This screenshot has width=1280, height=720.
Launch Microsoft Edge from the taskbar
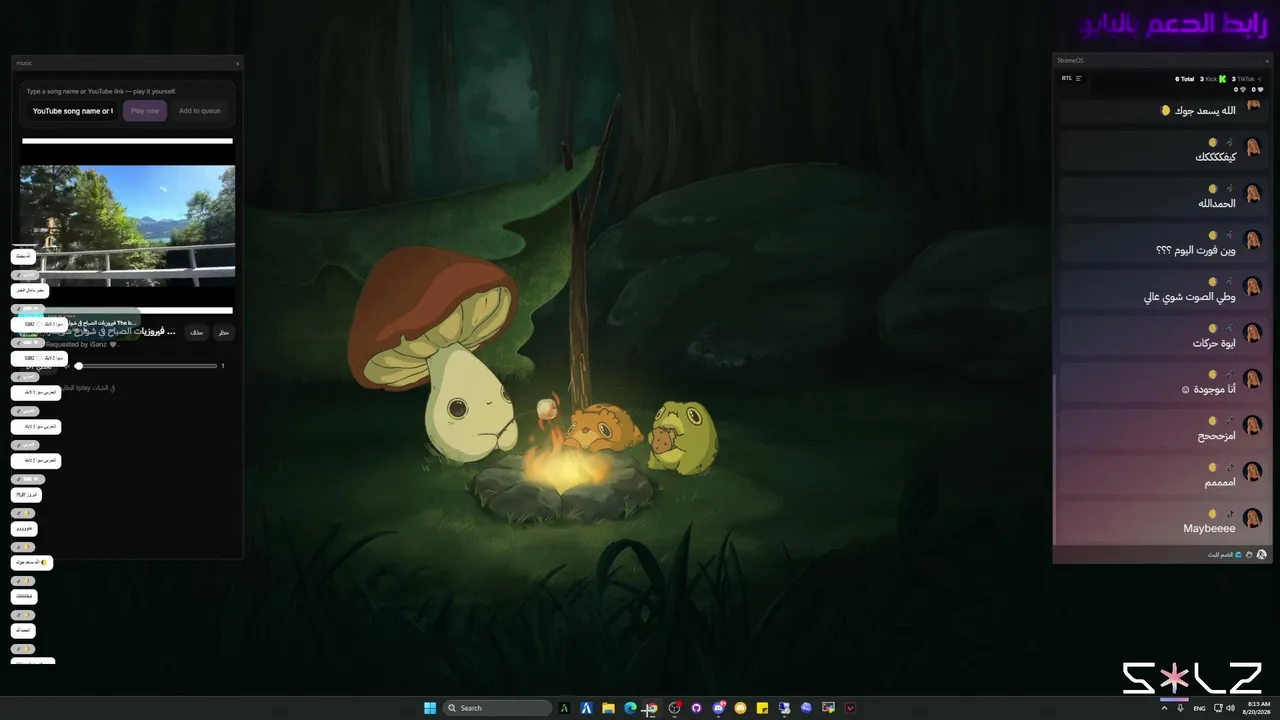[x=630, y=708]
